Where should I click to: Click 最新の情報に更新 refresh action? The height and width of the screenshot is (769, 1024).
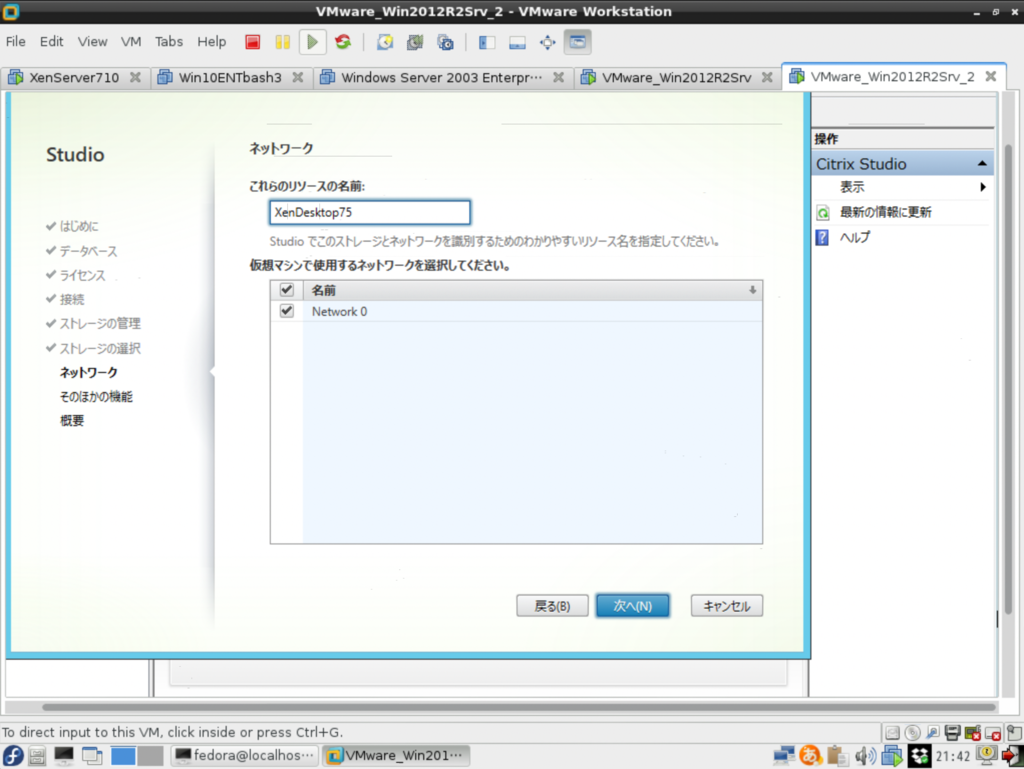[x=886, y=212]
